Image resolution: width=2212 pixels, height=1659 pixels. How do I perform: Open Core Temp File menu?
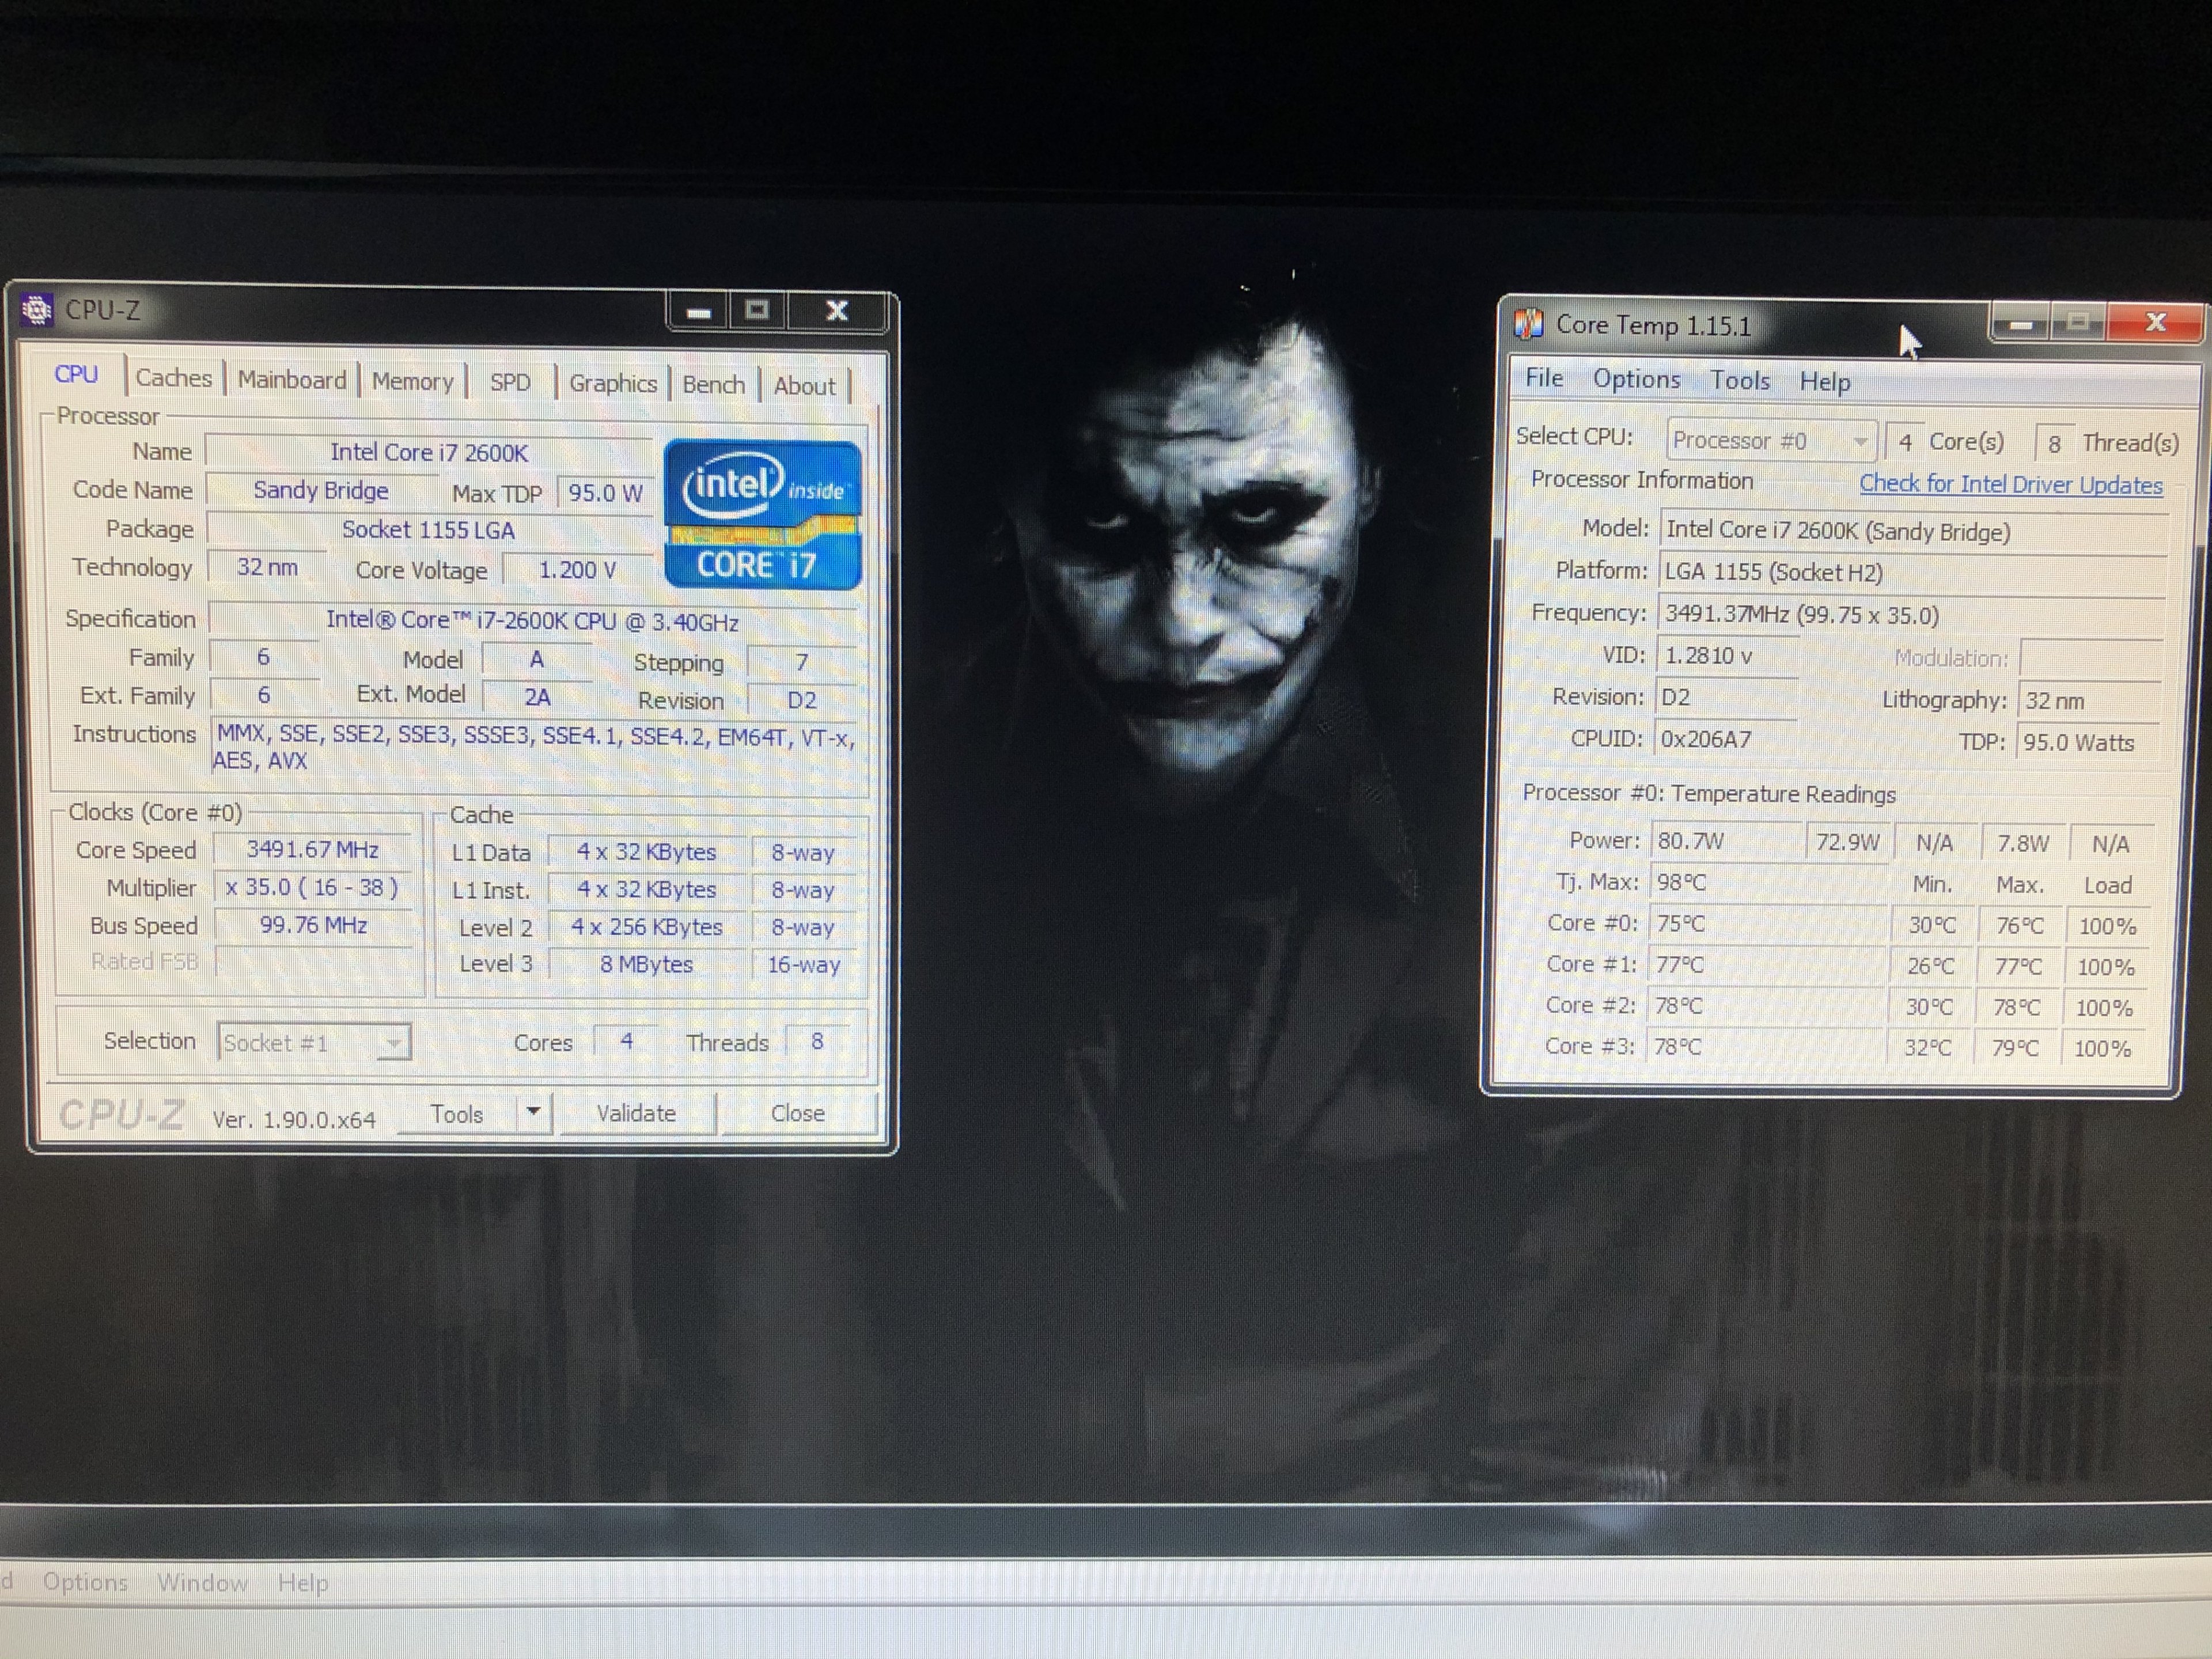(x=1543, y=377)
